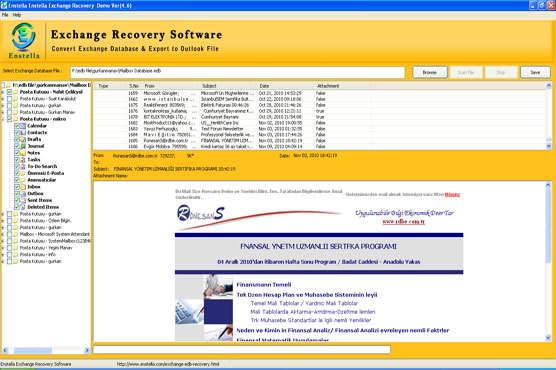Viewport: 556px width, 370px height.
Task: Check the Suat Karabulut mailbox checkbox
Action: coord(10,99)
